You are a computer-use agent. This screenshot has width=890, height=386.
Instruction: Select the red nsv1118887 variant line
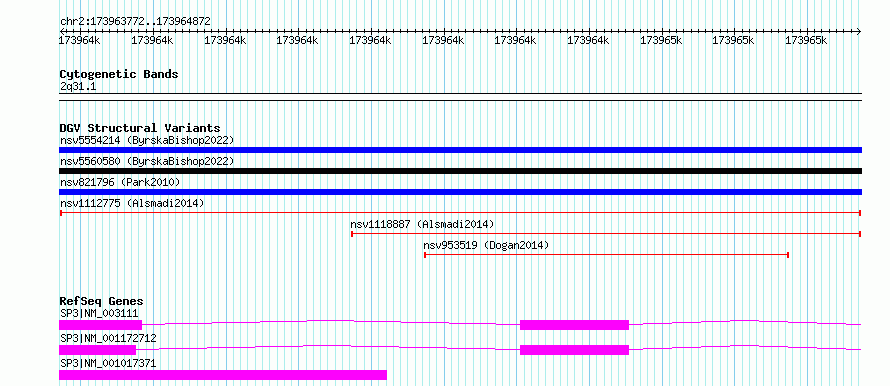click(606, 234)
